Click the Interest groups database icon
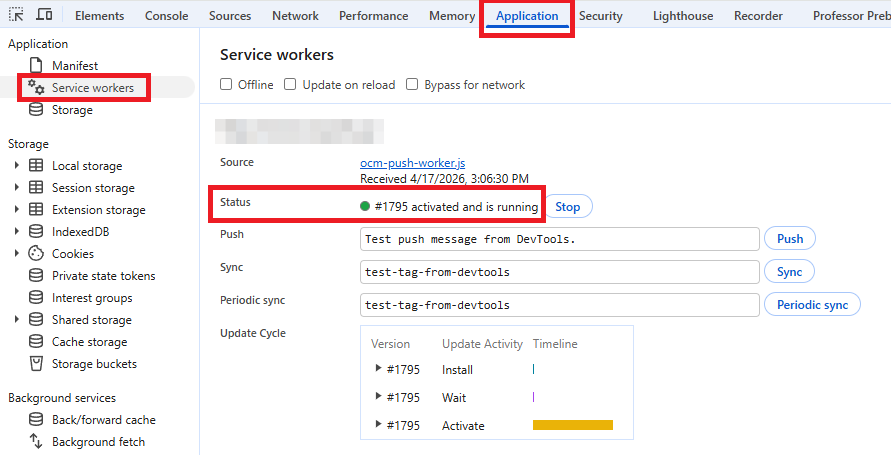The width and height of the screenshot is (891, 455). tap(36, 298)
